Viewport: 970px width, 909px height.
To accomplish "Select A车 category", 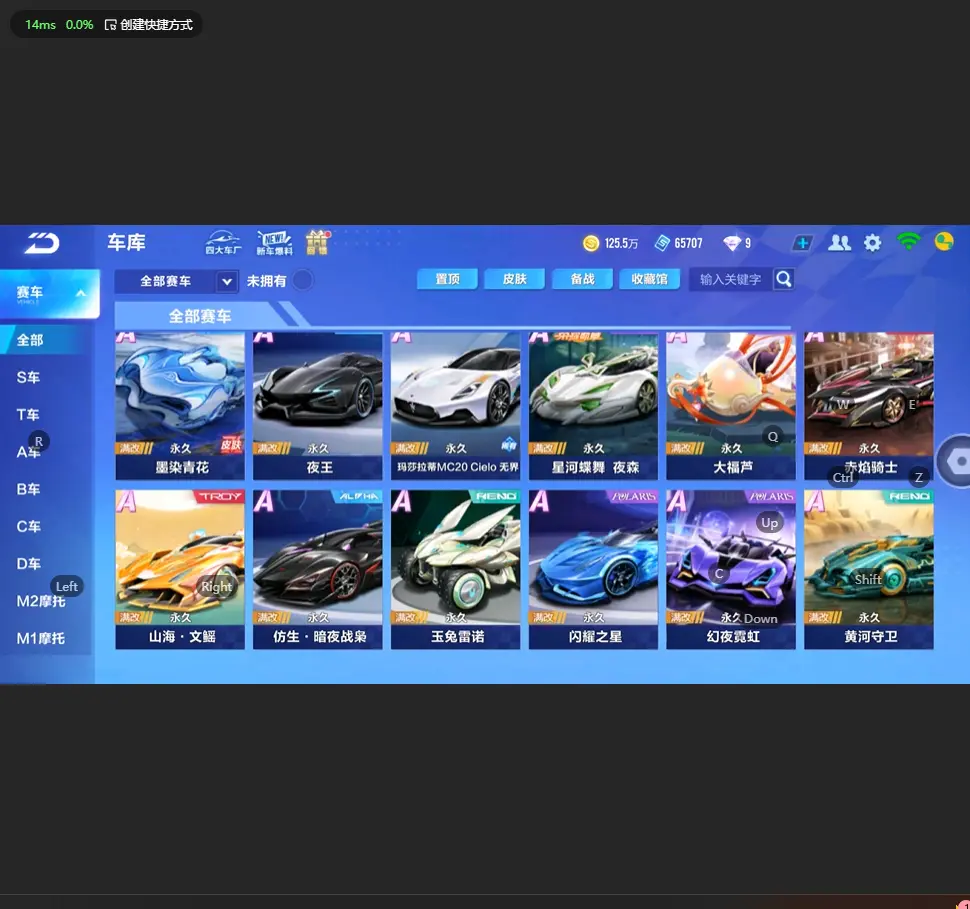I will coord(28,452).
